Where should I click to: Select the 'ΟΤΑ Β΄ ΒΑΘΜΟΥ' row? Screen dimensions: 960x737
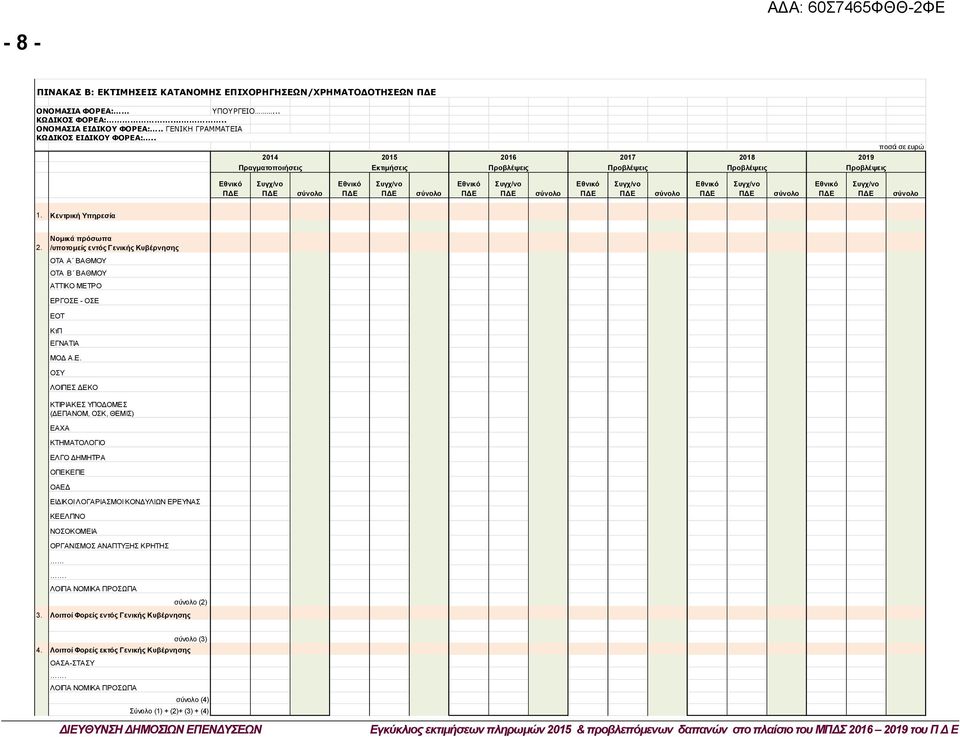pos(78,273)
